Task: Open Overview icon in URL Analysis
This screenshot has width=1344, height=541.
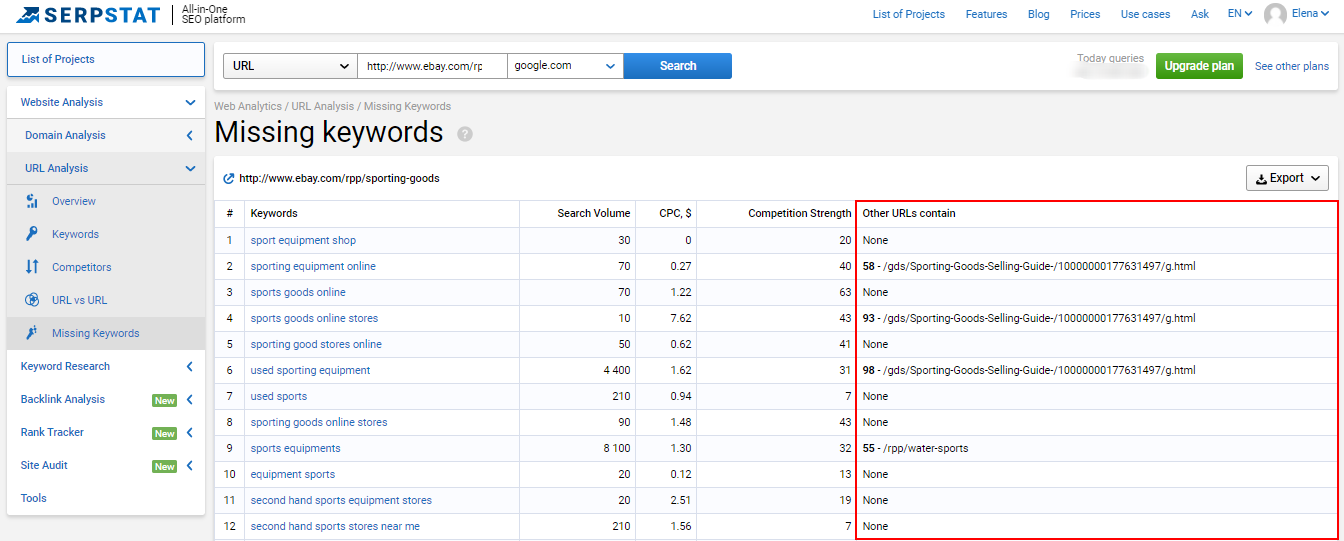Action: pyautogui.click(x=32, y=201)
